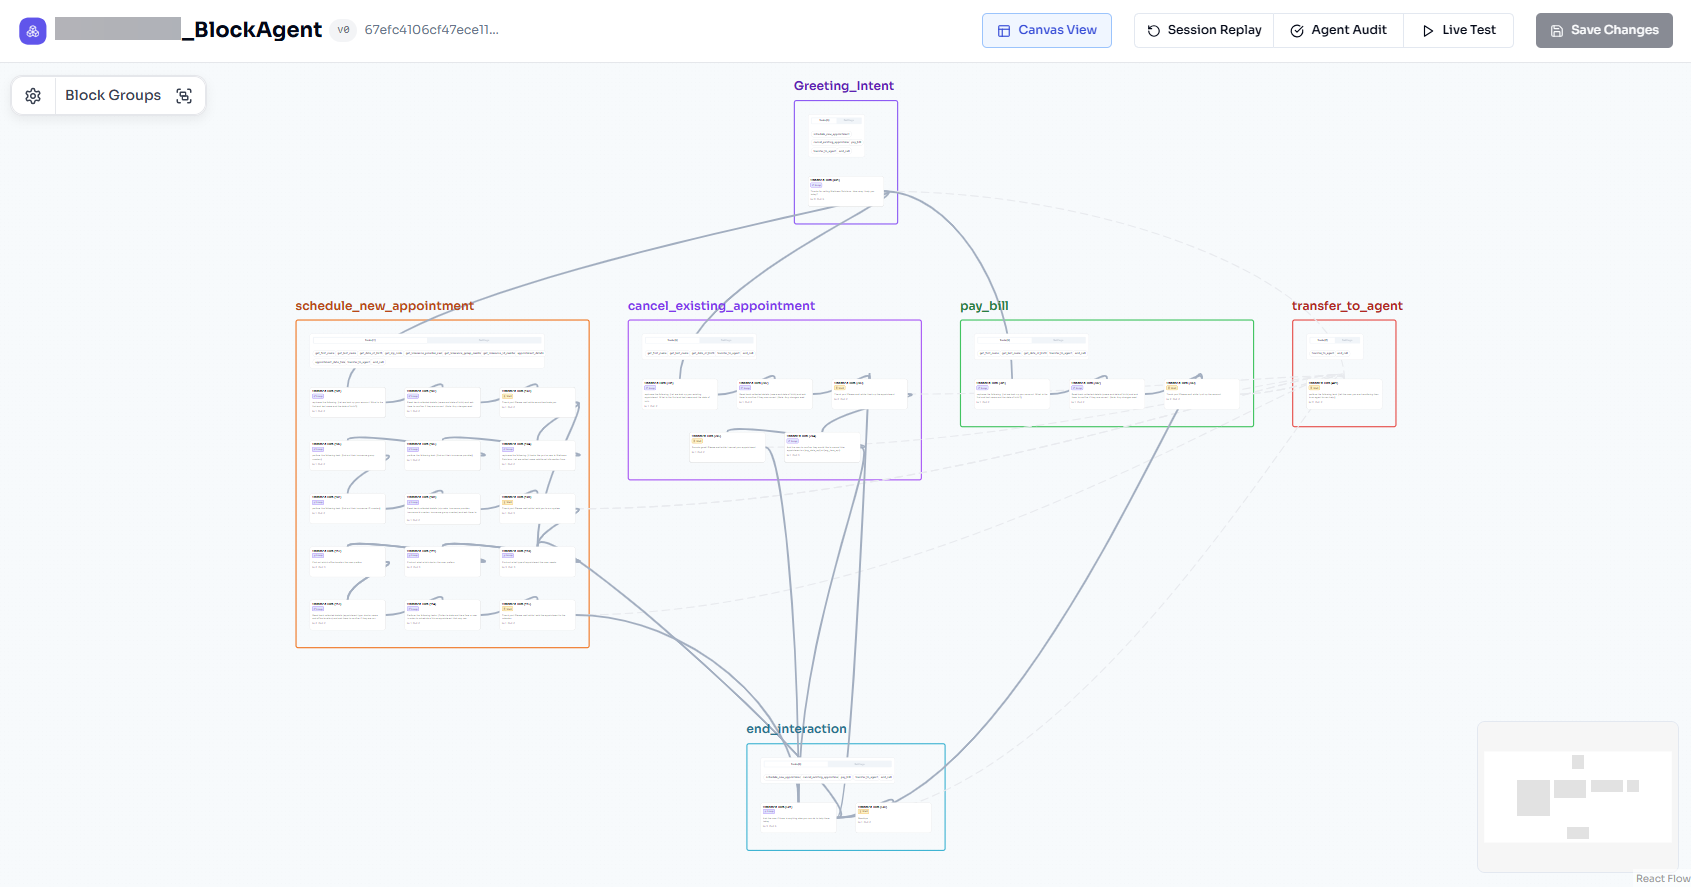Open settings via the gear icon

33,96
